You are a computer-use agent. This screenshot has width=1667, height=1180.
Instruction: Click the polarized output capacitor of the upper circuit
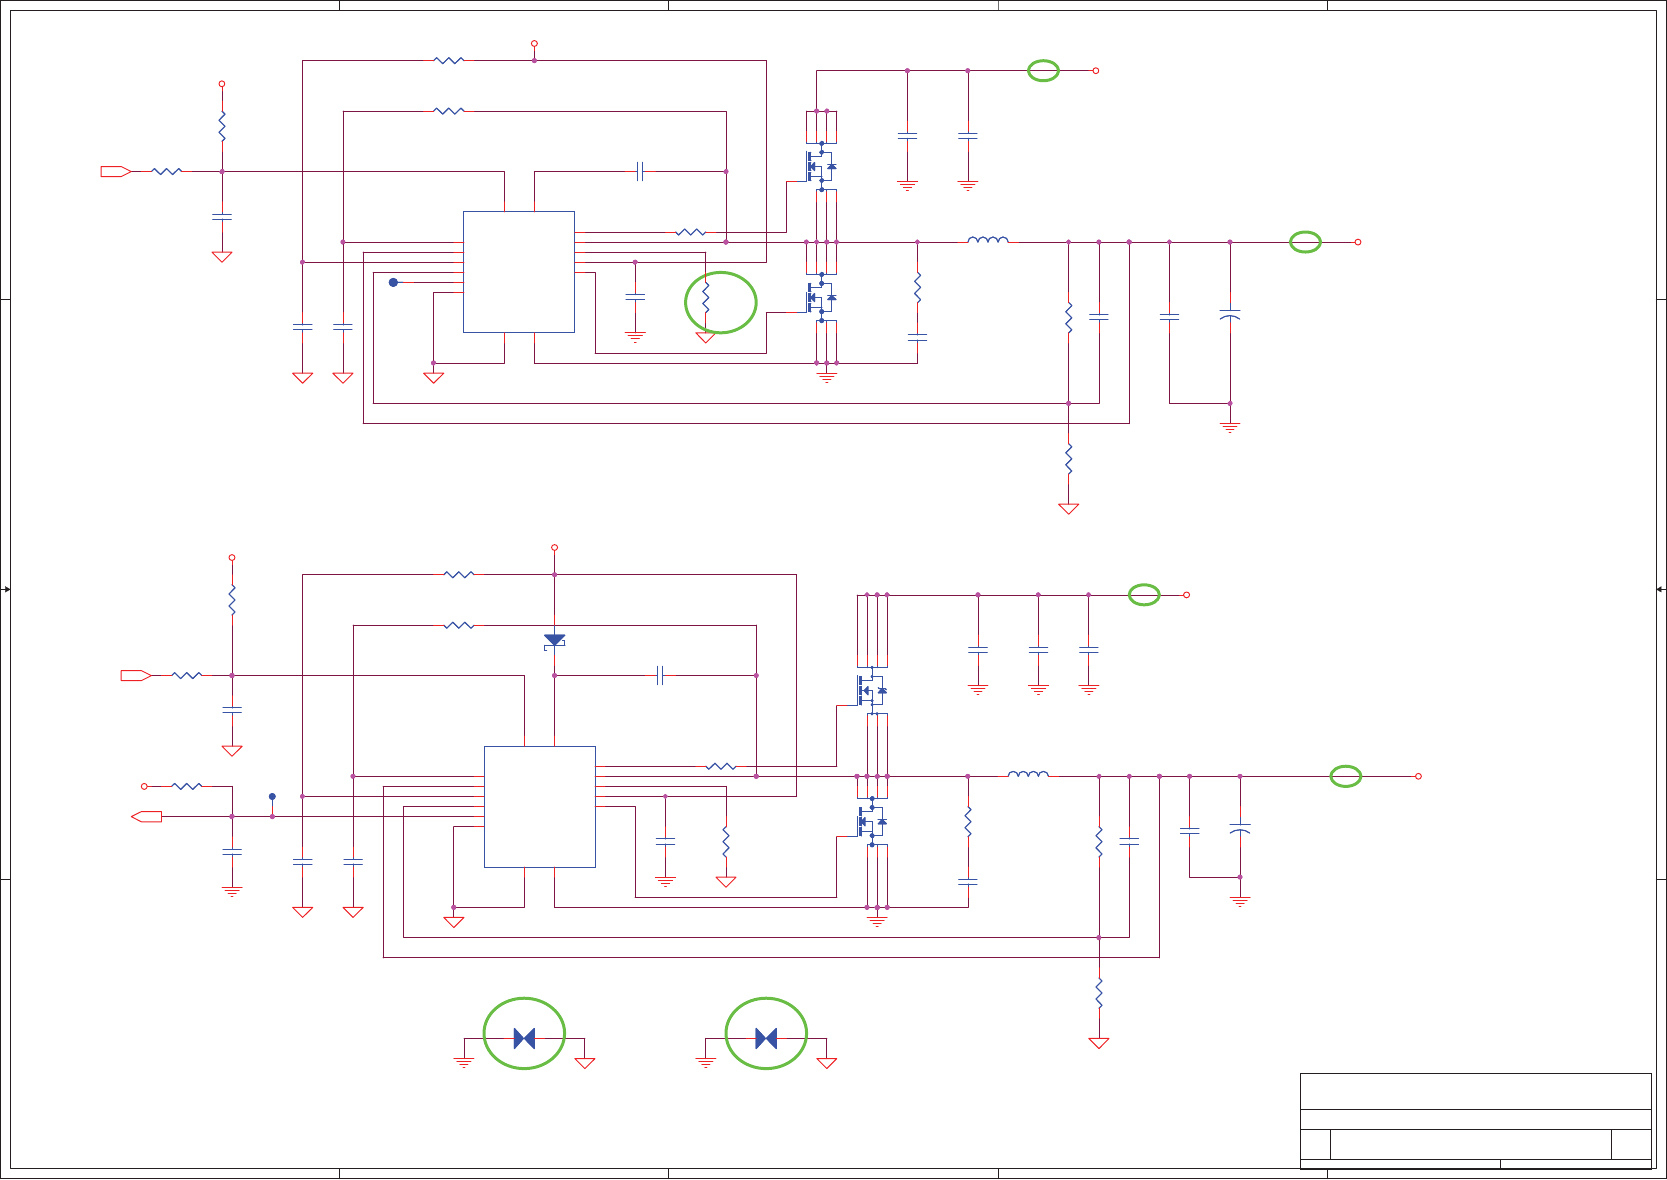point(1230,316)
